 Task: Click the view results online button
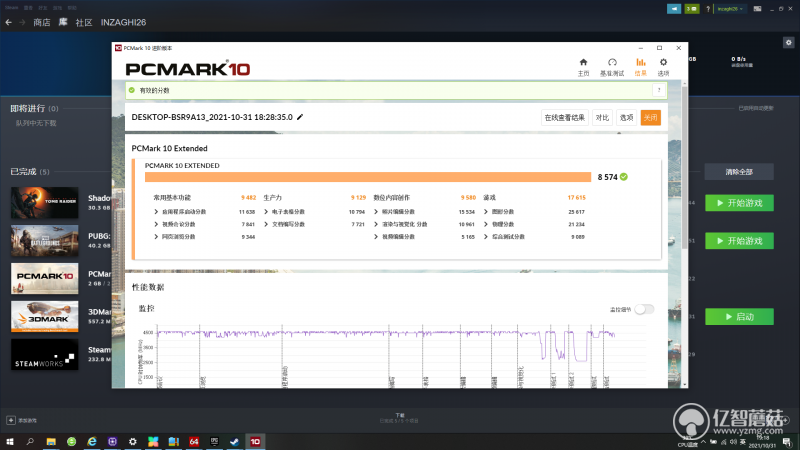[564, 117]
